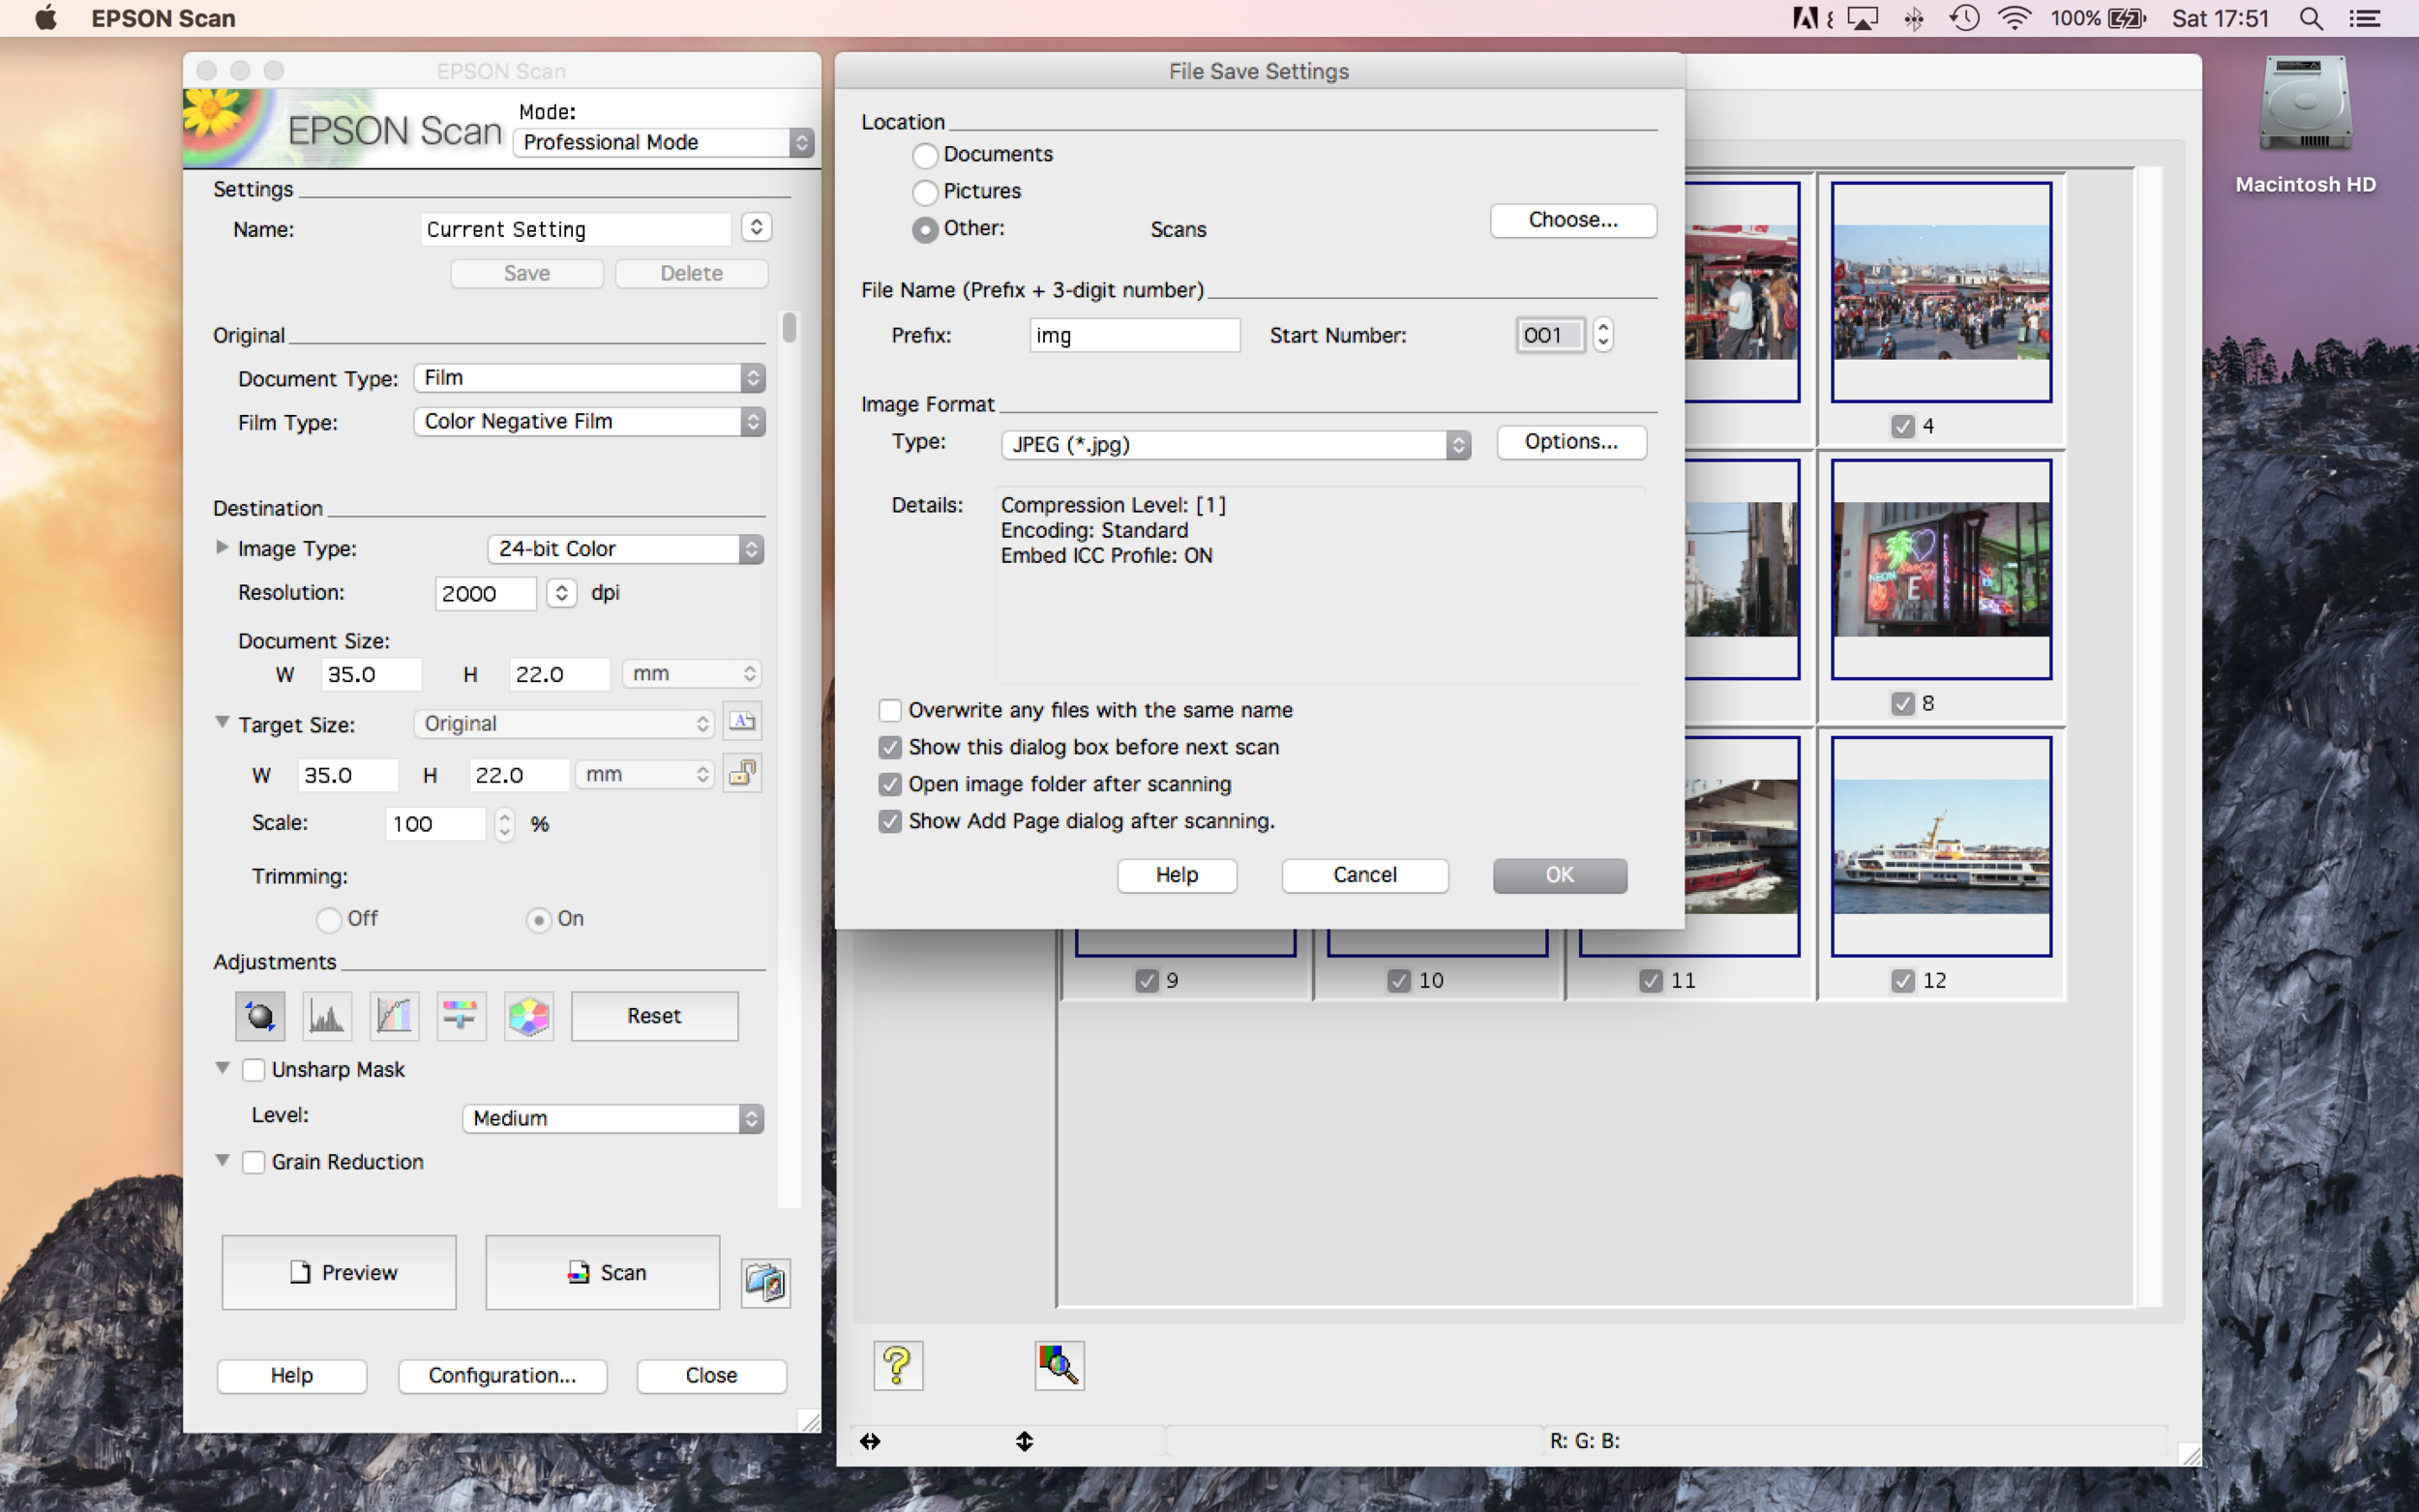Open the EPSON Scan menu bar item
Screen dimensions: 2419x1512
click(x=163, y=18)
